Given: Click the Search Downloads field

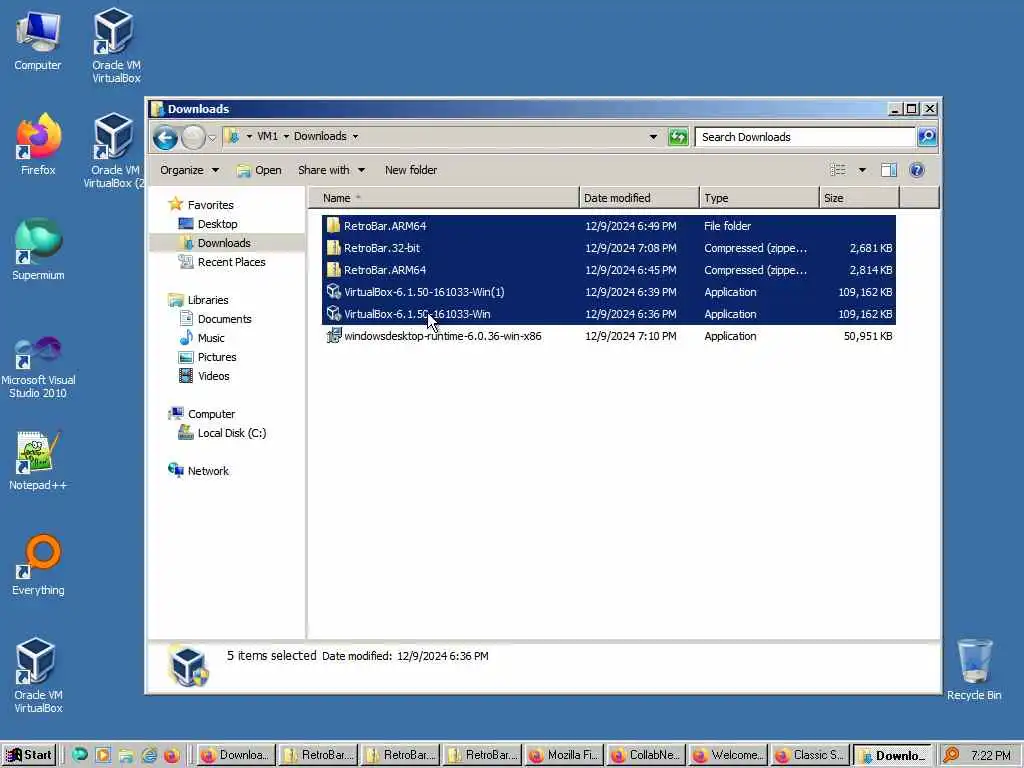Looking at the screenshot, I should click(805, 136).
